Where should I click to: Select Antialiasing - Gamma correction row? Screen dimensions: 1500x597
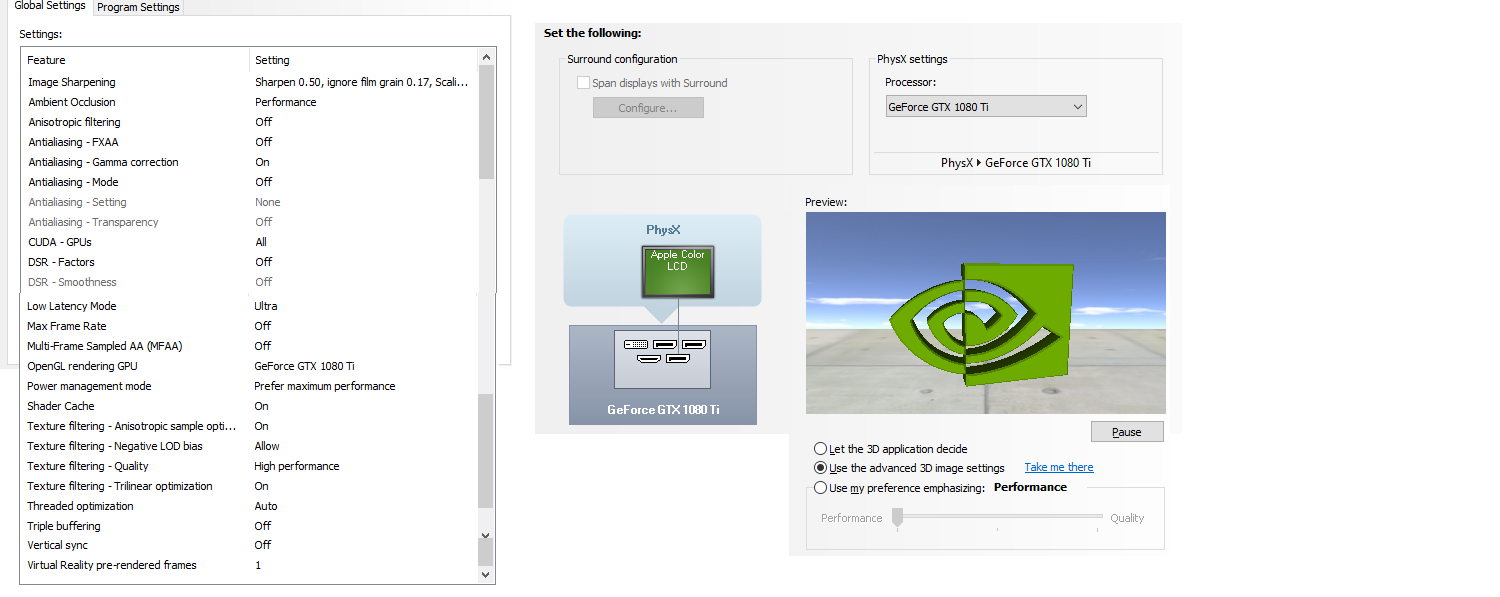point(249,162)
